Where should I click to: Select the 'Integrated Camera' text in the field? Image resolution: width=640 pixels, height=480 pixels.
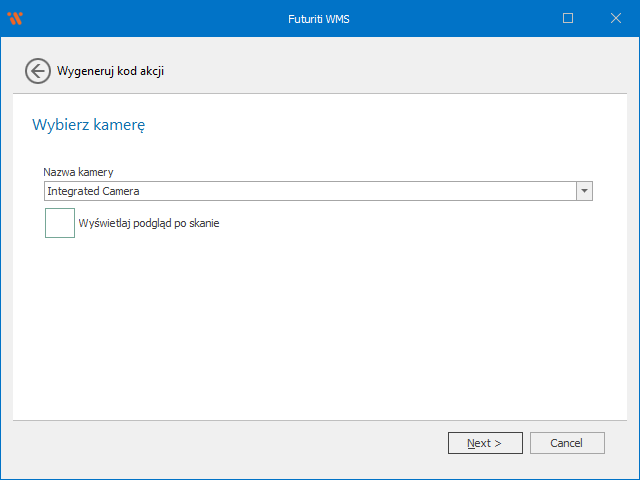(x=93, y=191)
